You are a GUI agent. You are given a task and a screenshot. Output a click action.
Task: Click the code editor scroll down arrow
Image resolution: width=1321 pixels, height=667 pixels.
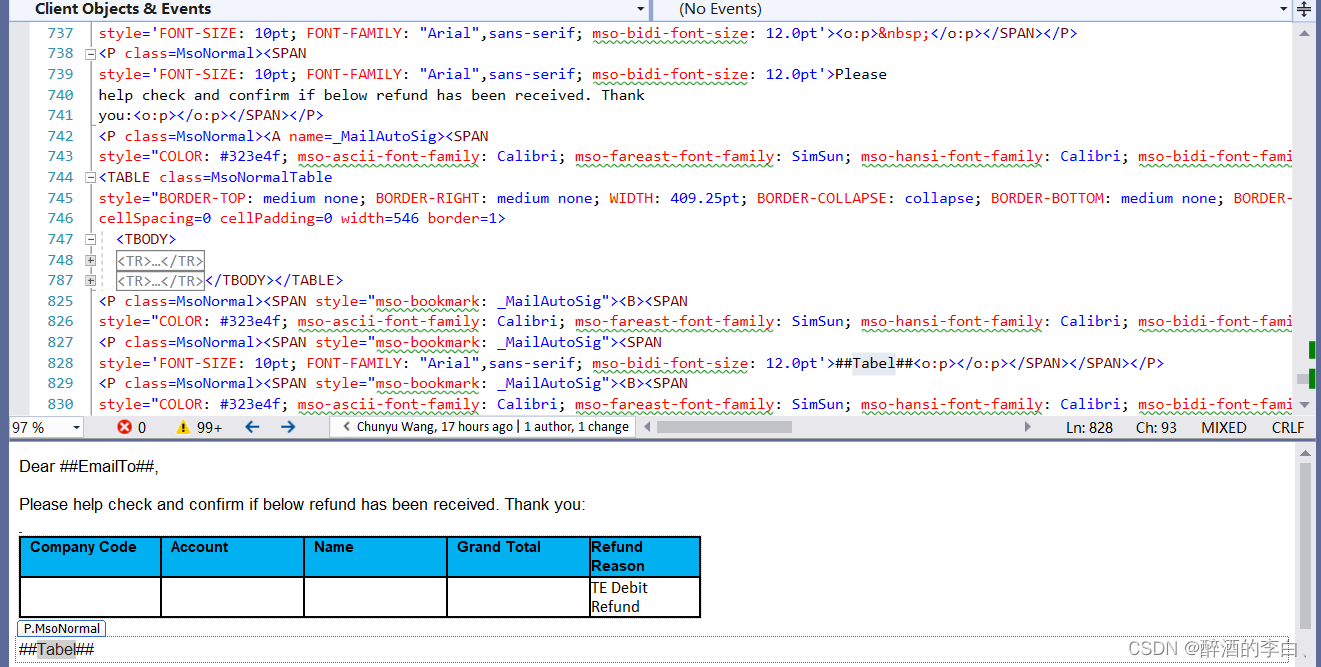[x=1304, y=404]
